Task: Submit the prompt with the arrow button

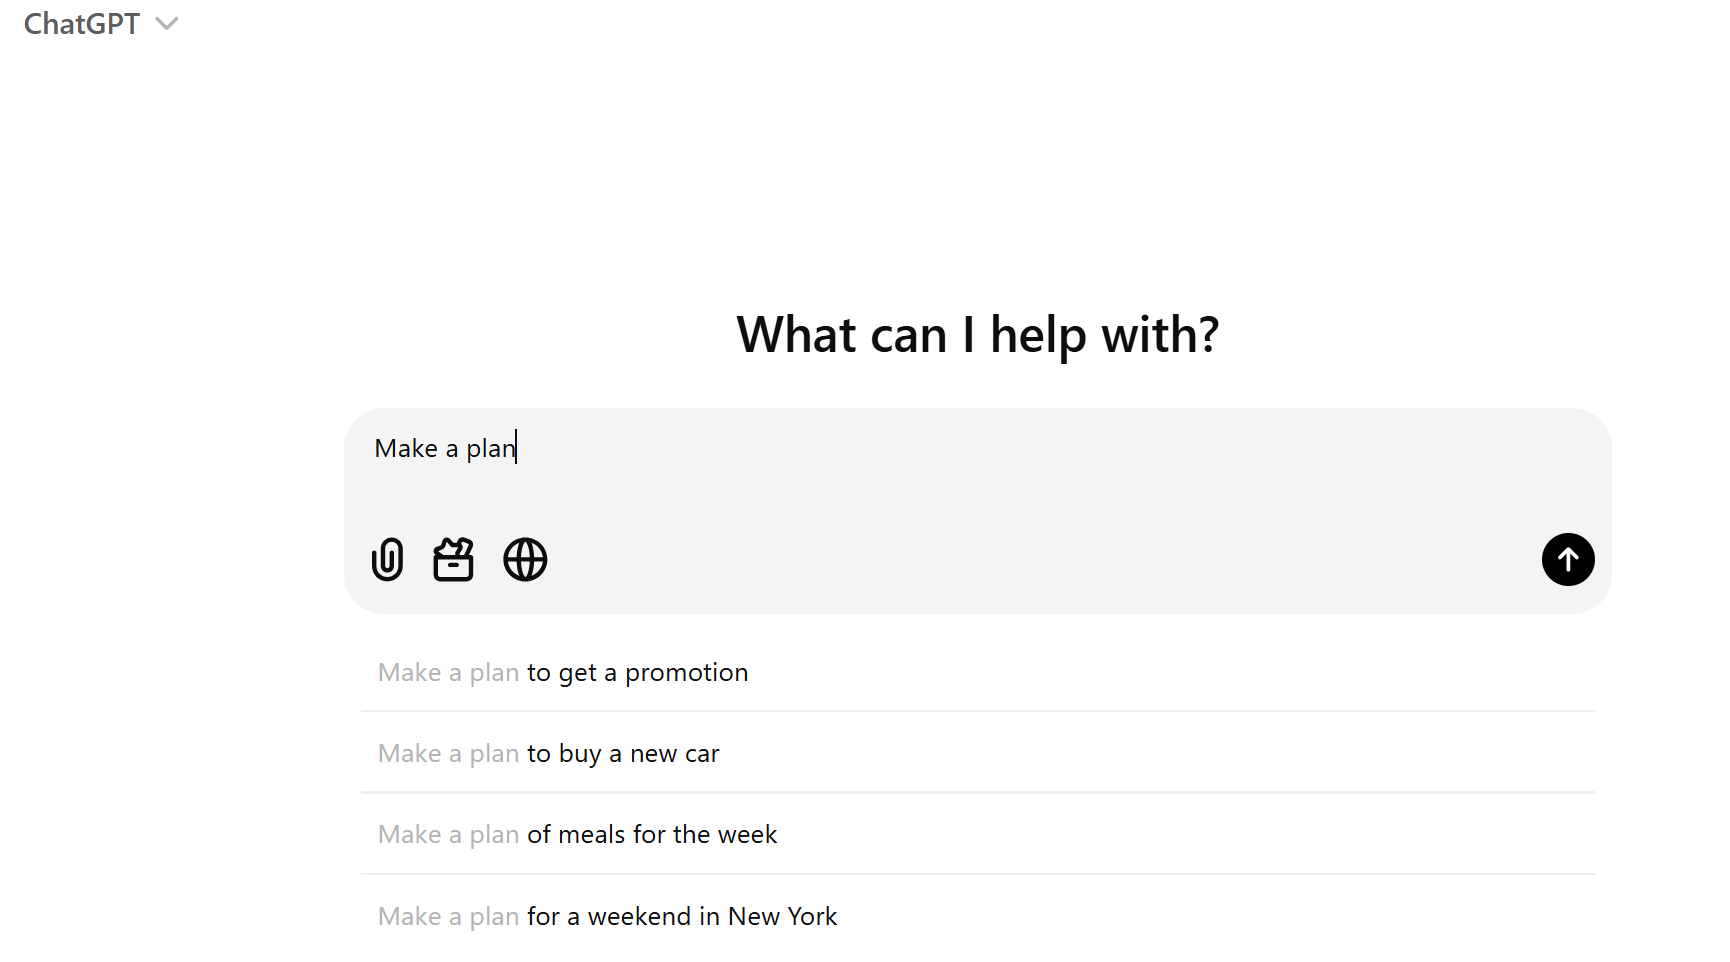Action: click(x=1567, y=560)
